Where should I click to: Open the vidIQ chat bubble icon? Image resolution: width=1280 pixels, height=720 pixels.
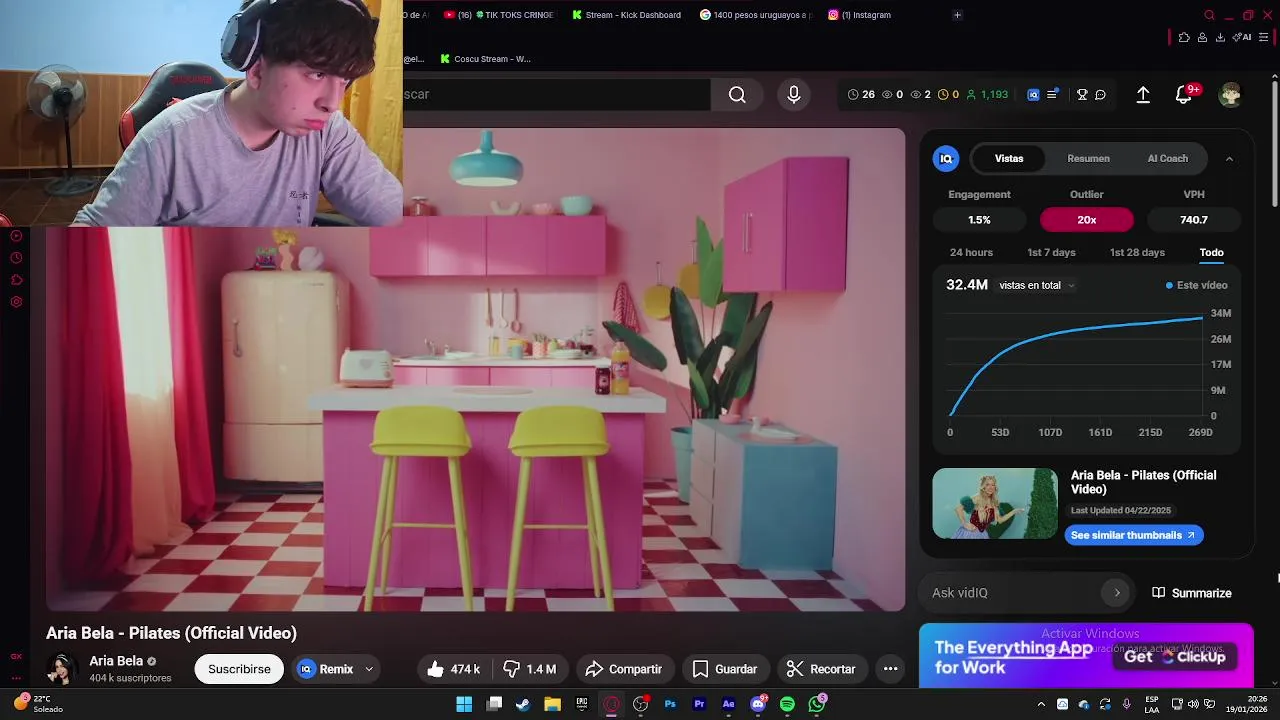click(x=1100, y=94)
